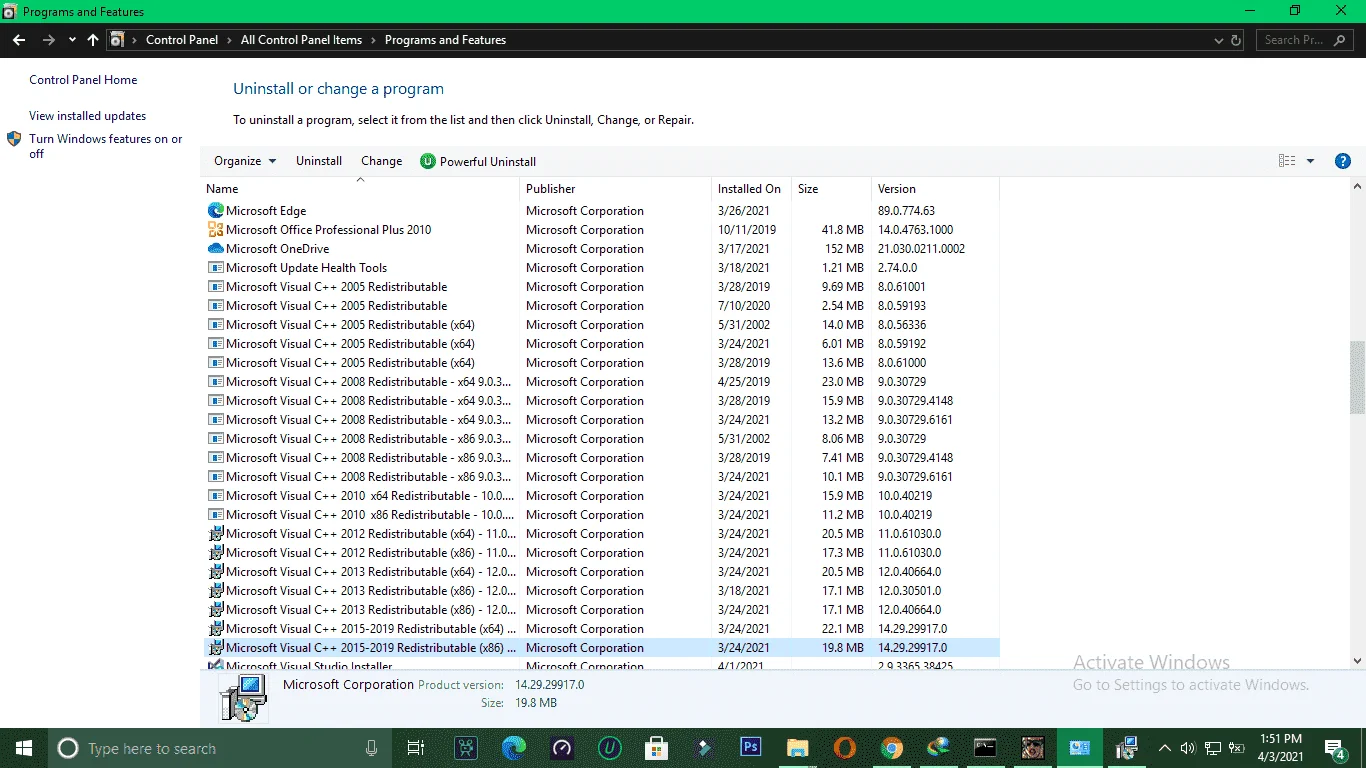Expand the recent locations dropdown arrow
1366x768 pixels.
coord(72,40)
